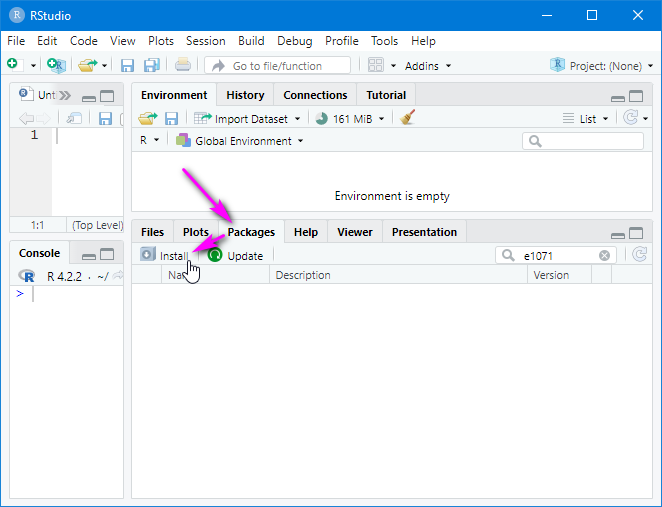Minimize the source editor pane
Image resolution: width=662 pixels, height=507 pixels.
[x=89, y=98]
